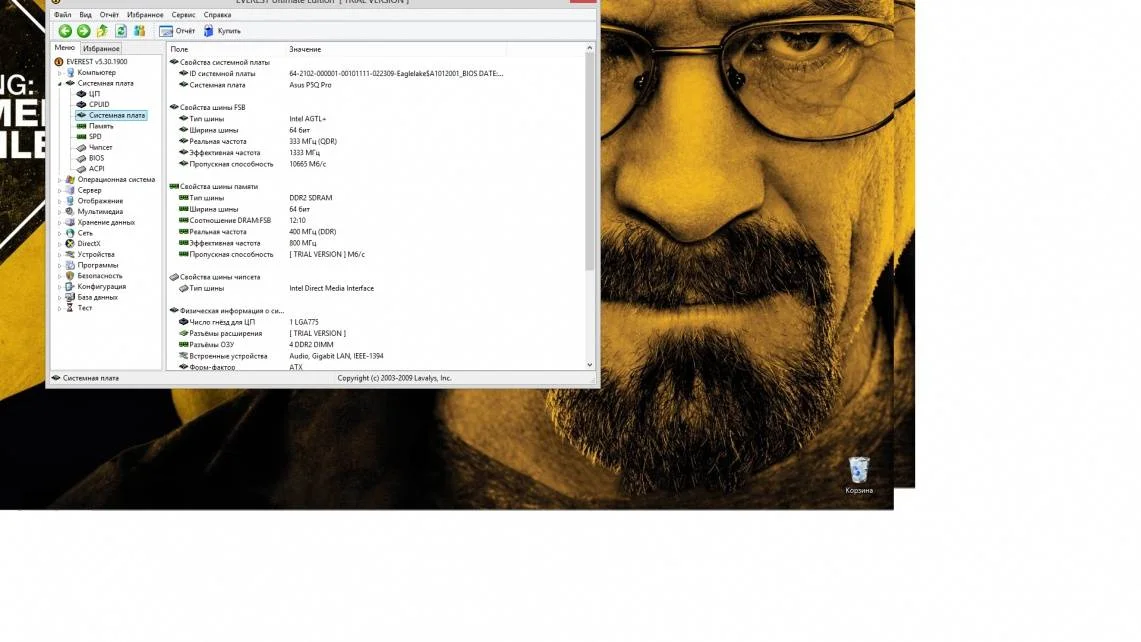
Task: Click the green Back arrow toolbar icon
Action: pyautogui.click(x=65, y=31)
